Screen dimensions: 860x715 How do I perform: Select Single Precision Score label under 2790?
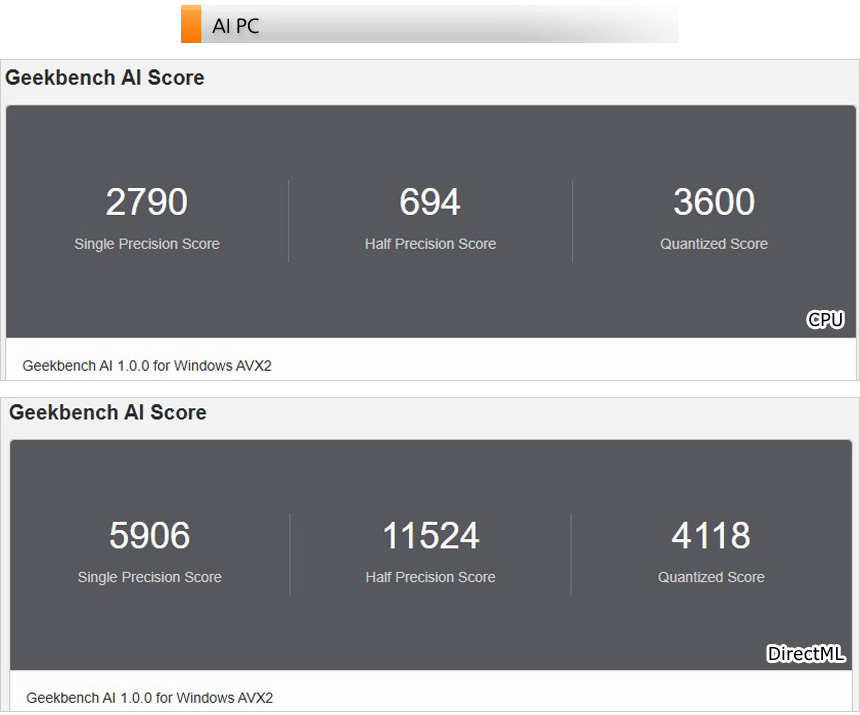tap(147, 243)
